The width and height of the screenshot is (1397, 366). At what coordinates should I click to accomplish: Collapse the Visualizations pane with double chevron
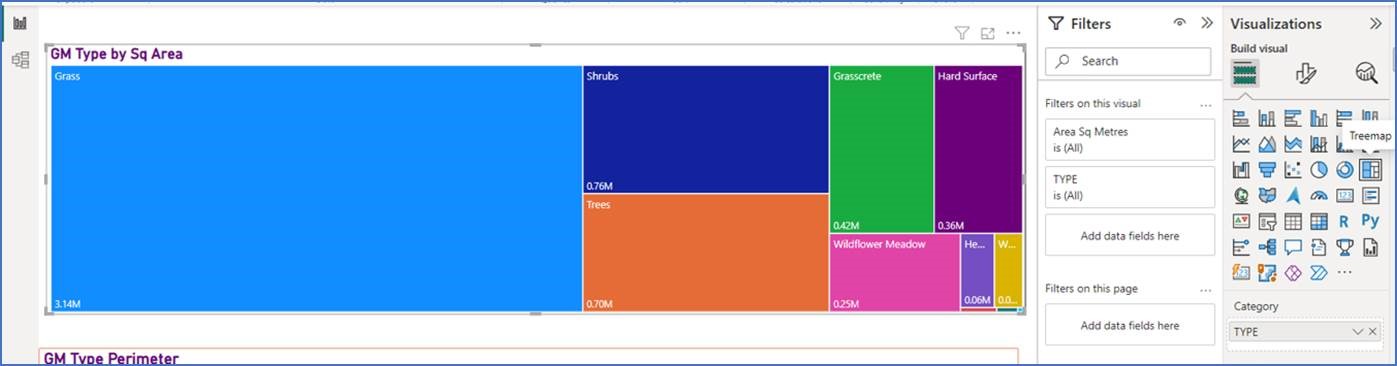[x=1375, y=23]
